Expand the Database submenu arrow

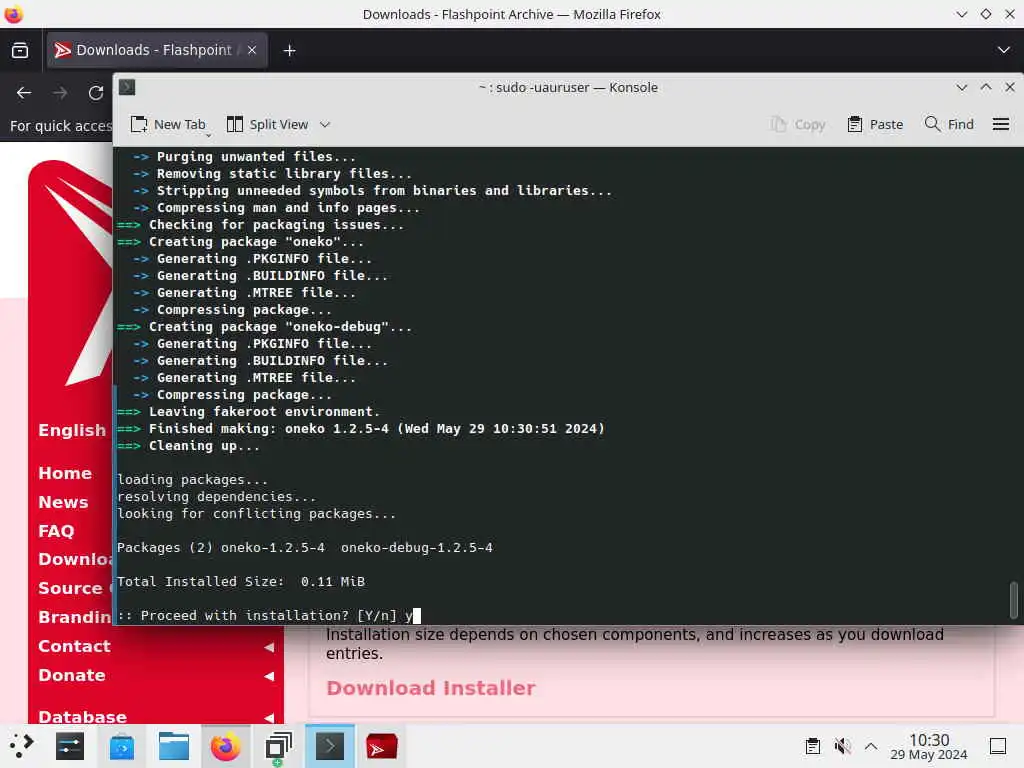[x=269, y=717]
